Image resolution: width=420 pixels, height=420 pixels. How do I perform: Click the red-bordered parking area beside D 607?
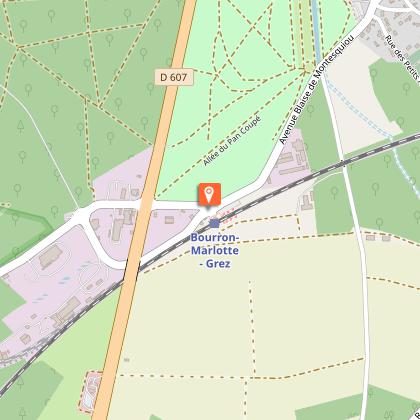89,392
